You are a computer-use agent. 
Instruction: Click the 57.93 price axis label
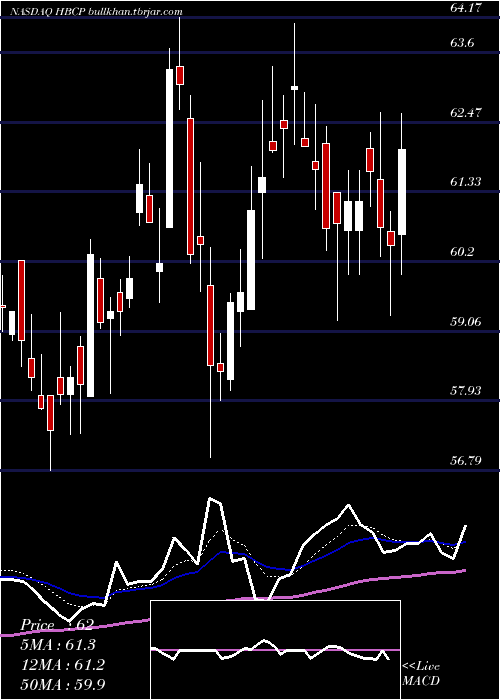[x=466, y=391]
